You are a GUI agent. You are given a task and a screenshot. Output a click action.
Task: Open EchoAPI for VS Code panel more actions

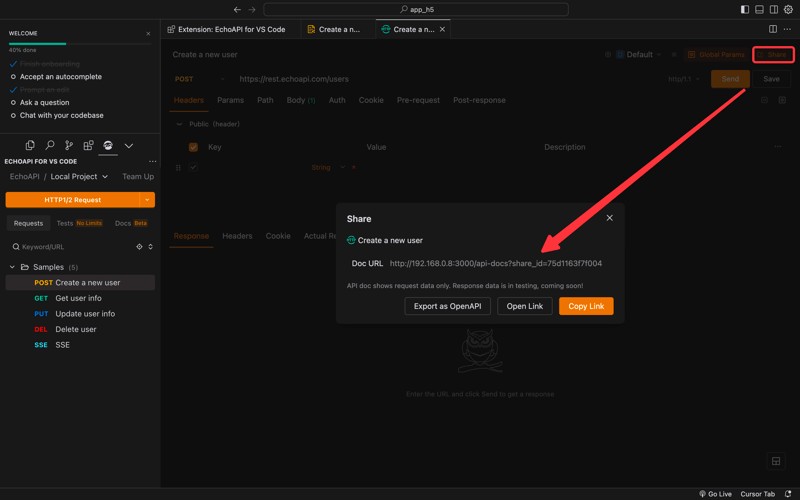pos(153,161)
